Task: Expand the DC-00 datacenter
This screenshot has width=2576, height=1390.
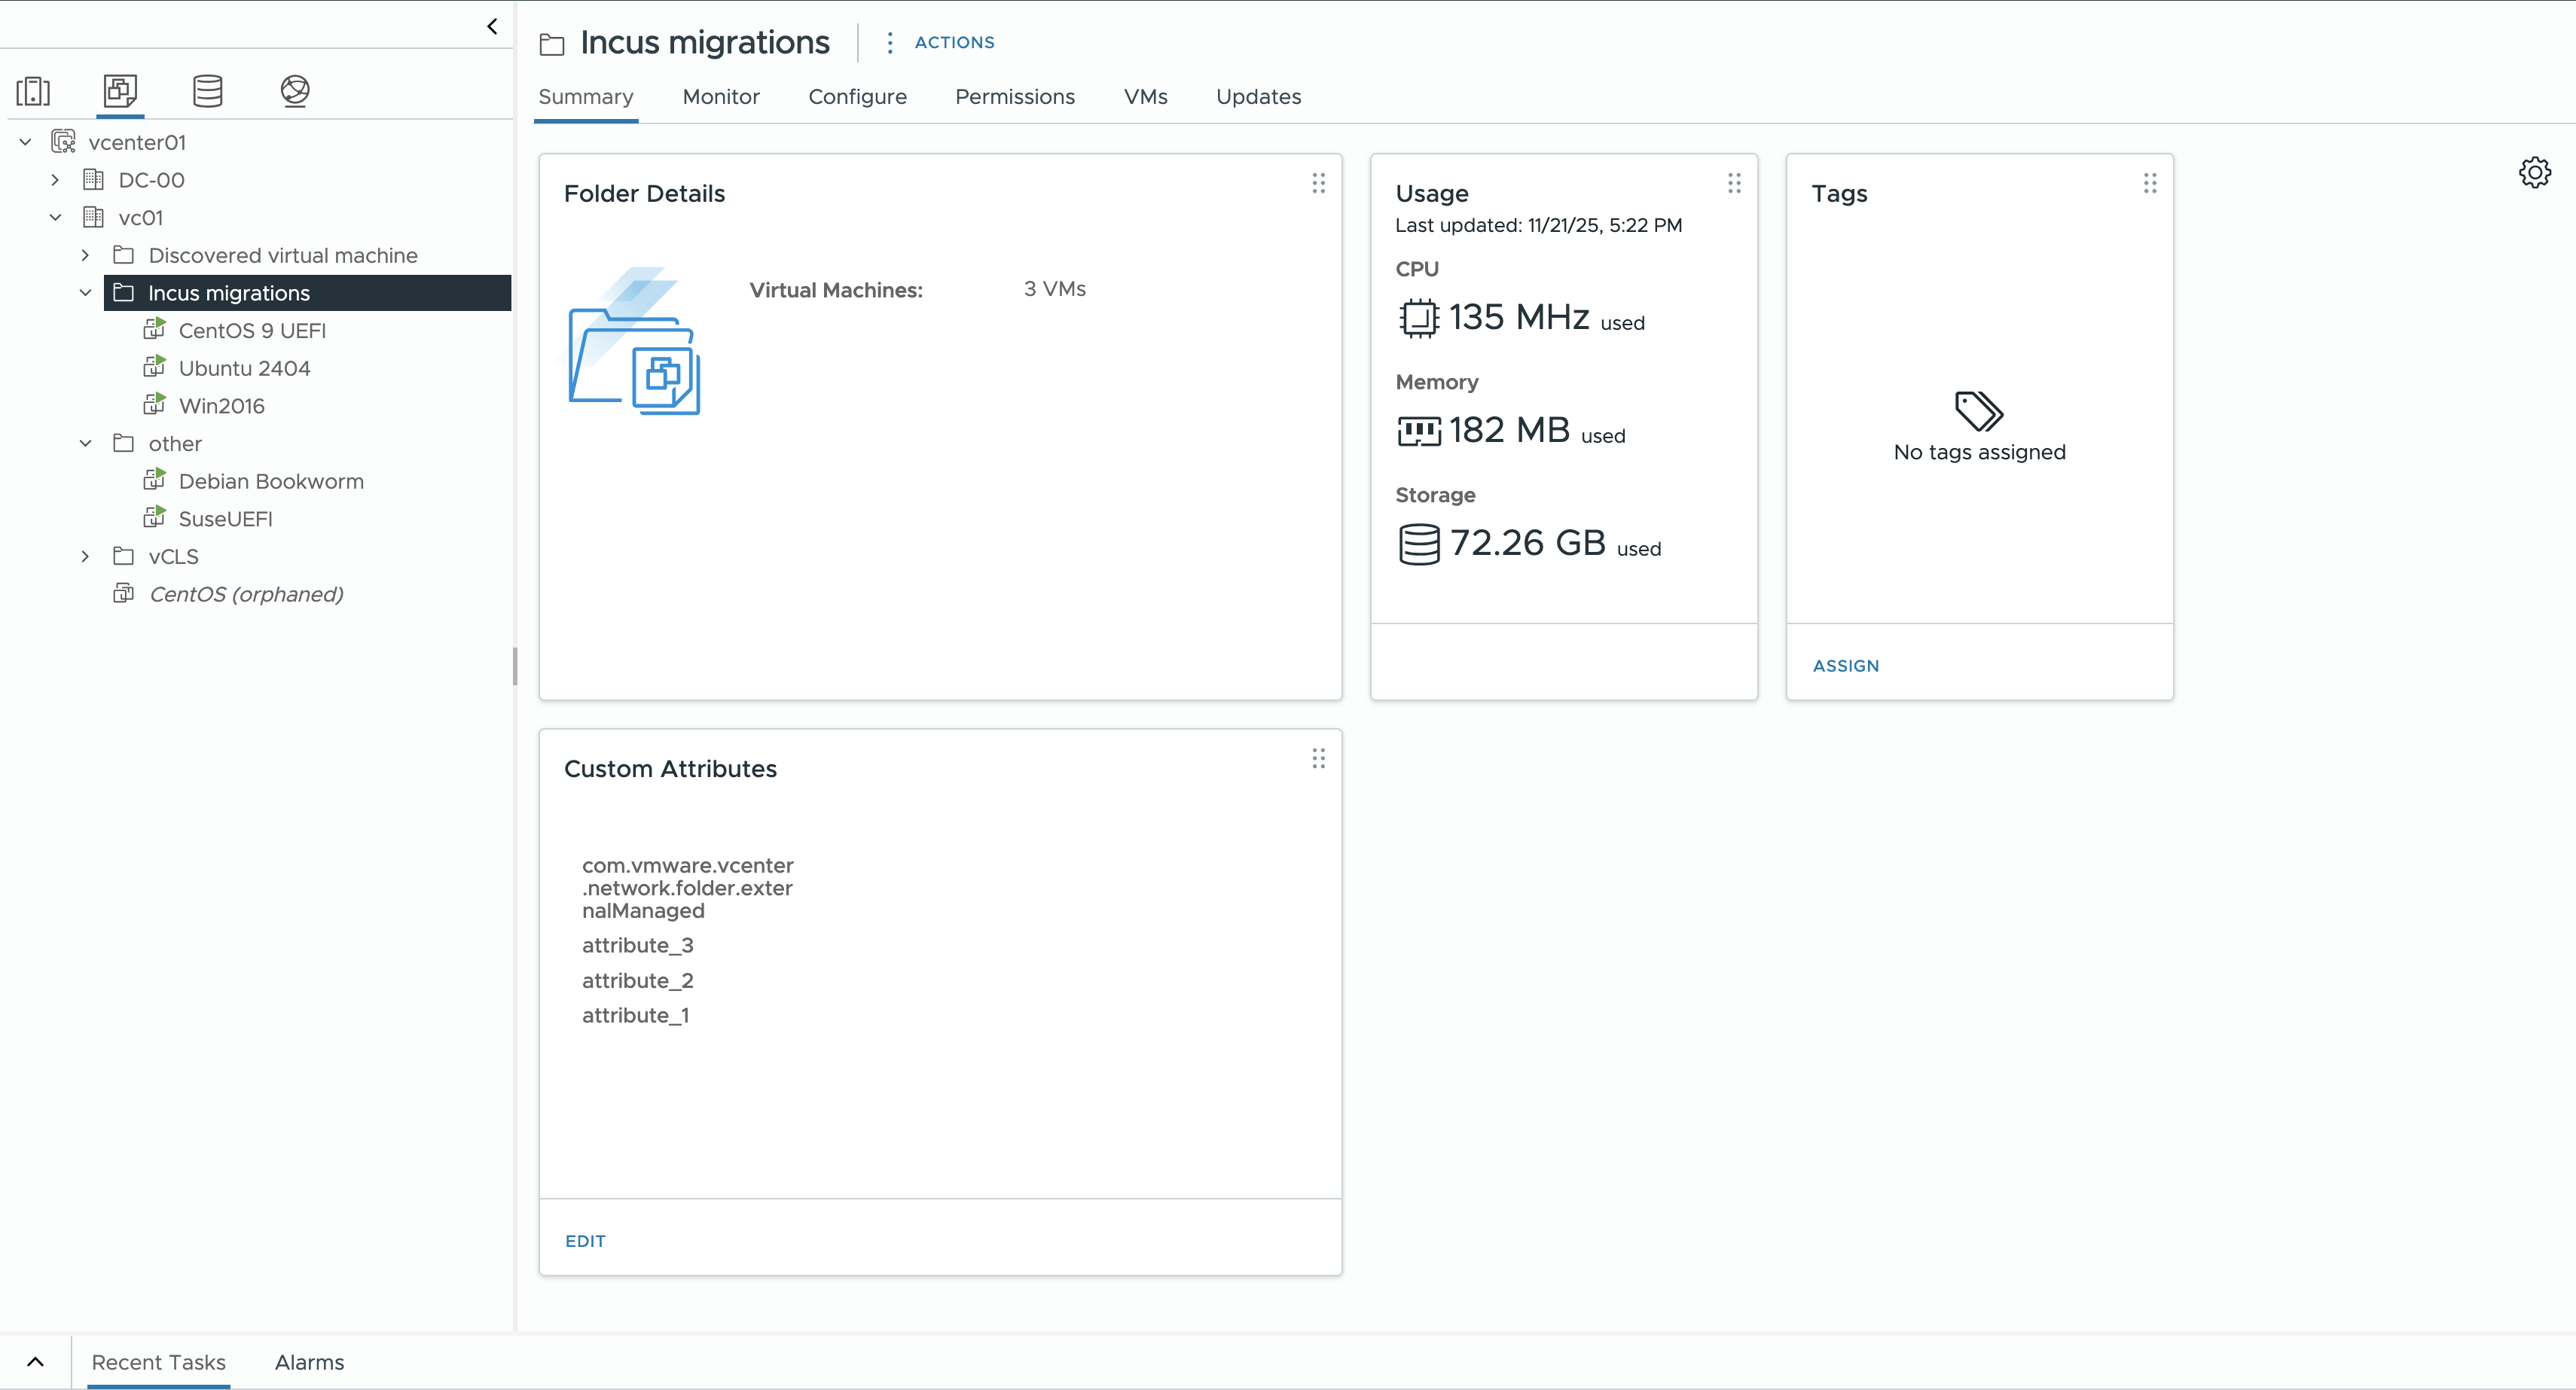Action: [56, 180]
